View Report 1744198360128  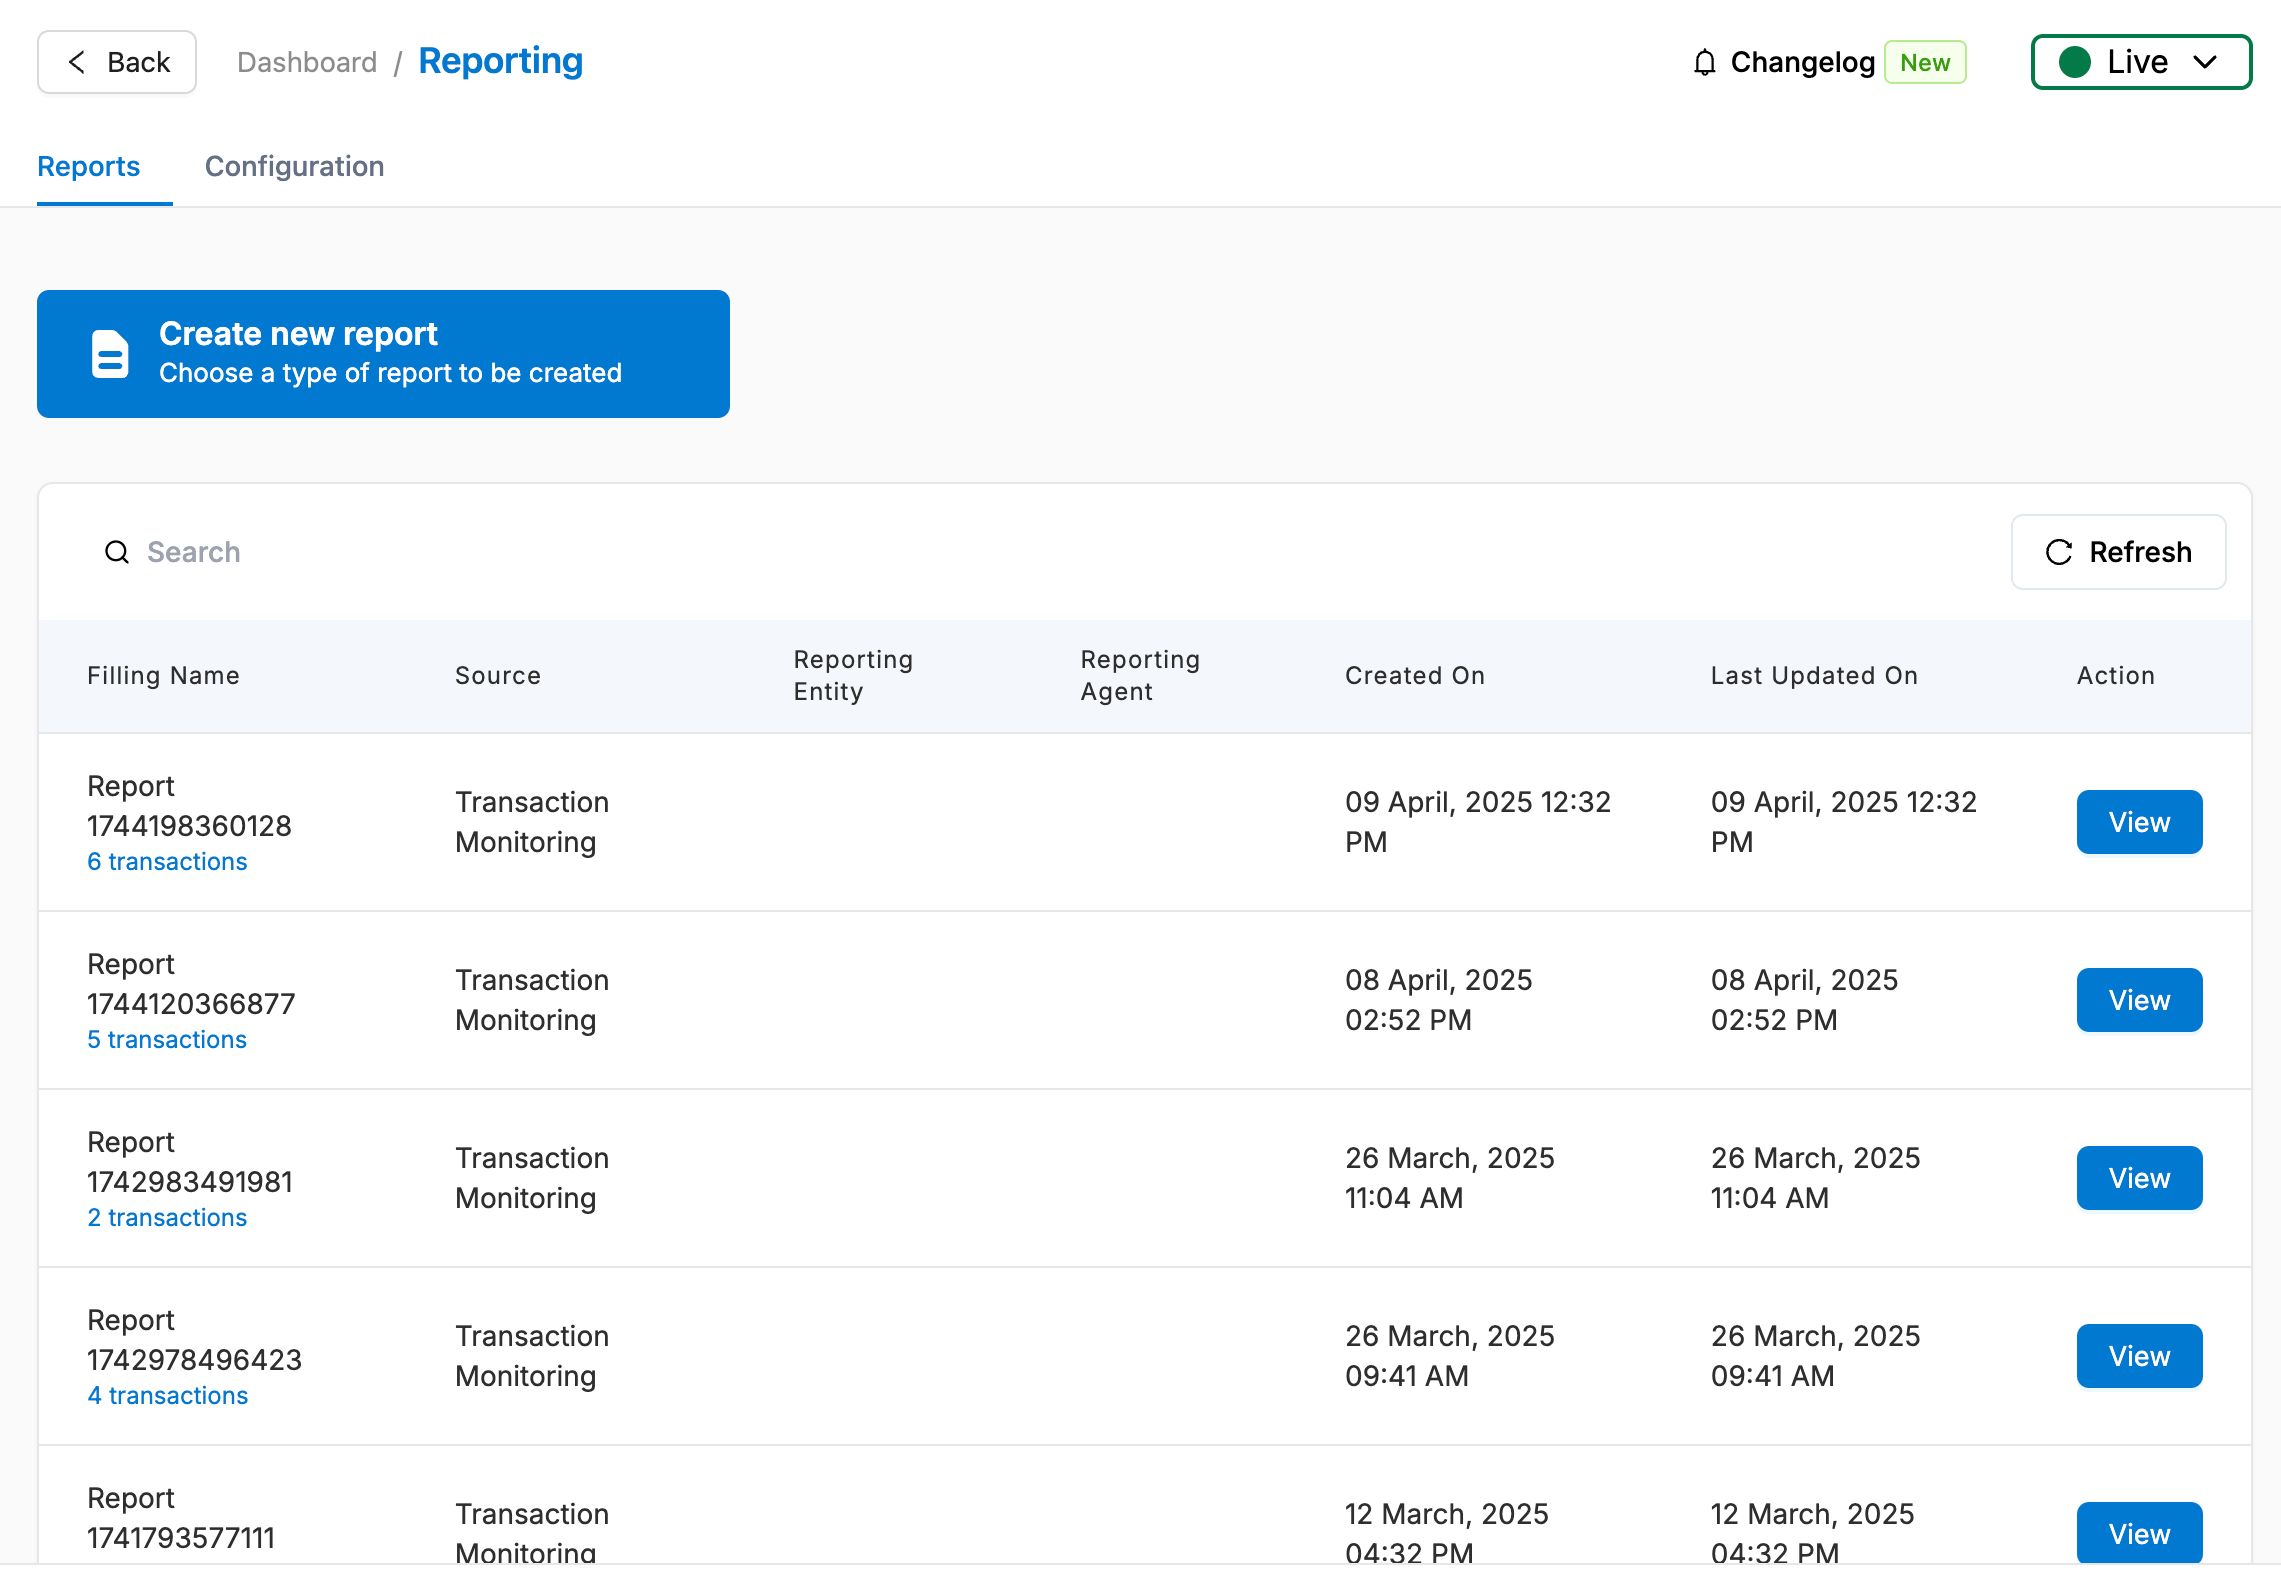[x=2139, y=822]
